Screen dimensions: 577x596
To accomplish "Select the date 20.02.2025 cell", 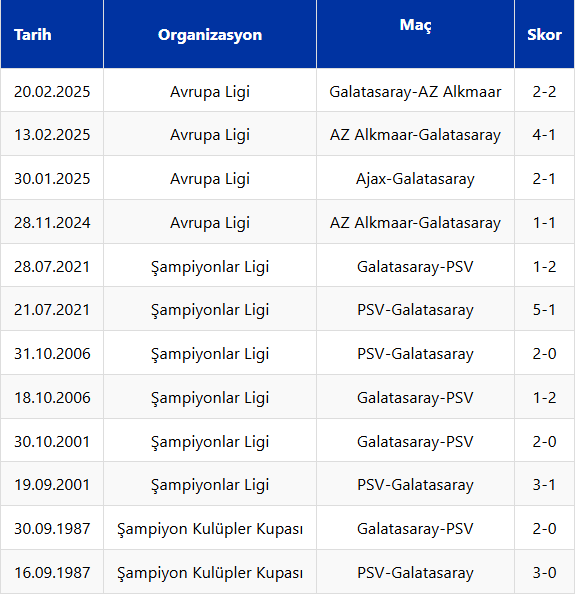I will 52,90.
